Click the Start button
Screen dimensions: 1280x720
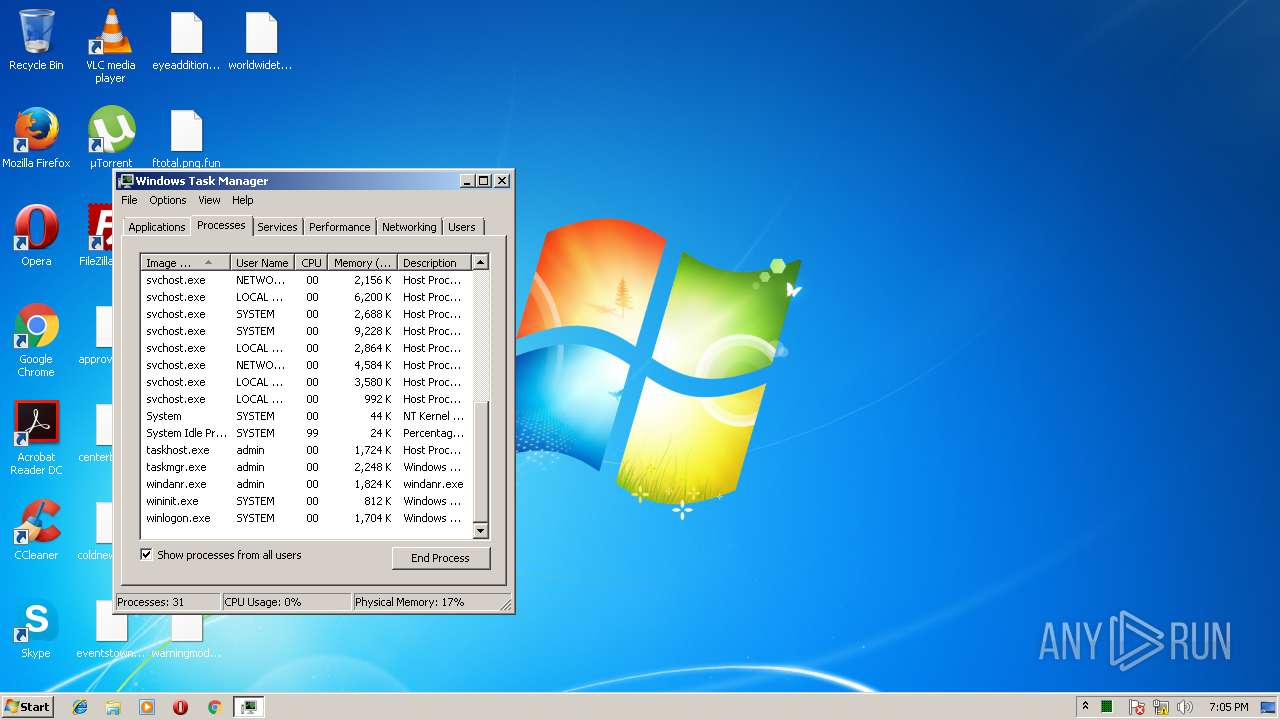27,707
